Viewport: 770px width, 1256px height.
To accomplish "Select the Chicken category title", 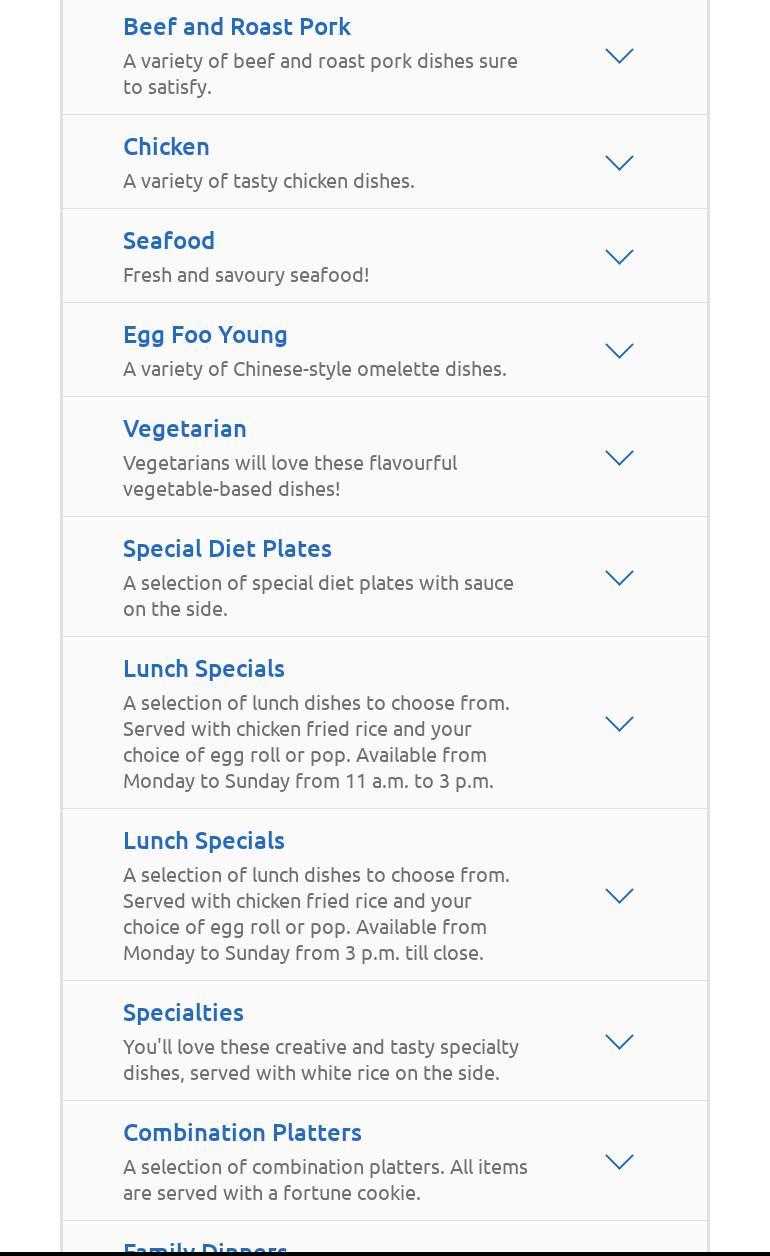I will tap(166, 147).
